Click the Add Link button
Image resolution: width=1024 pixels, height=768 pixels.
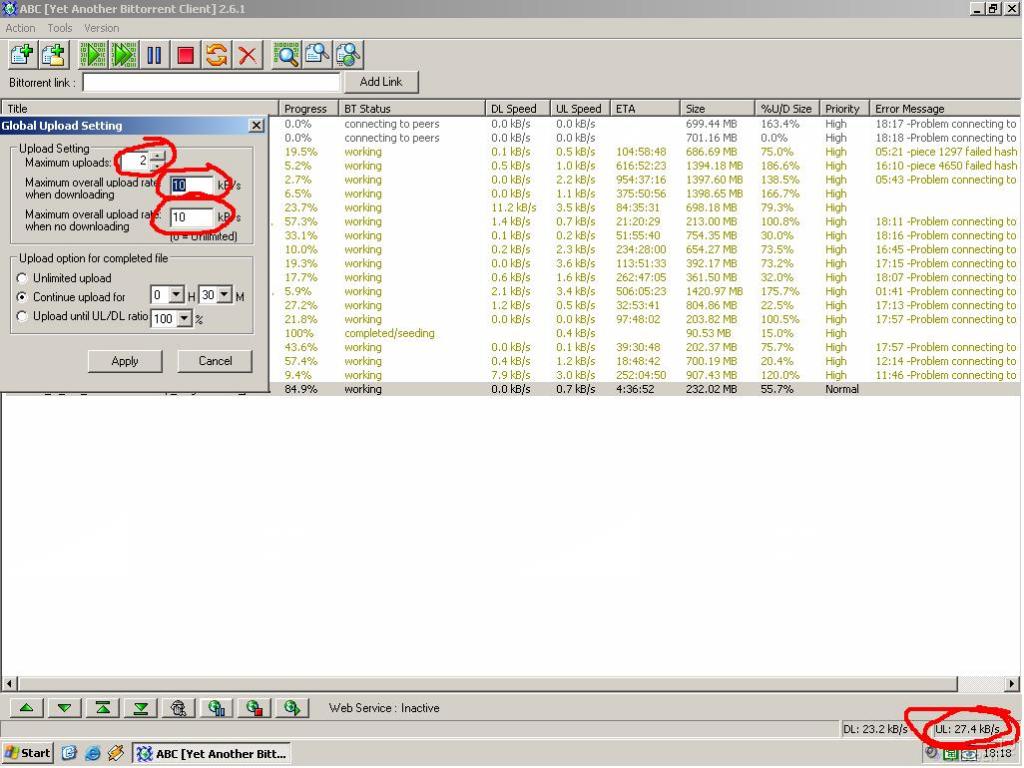pyautogui.click(x=381, y=82)
